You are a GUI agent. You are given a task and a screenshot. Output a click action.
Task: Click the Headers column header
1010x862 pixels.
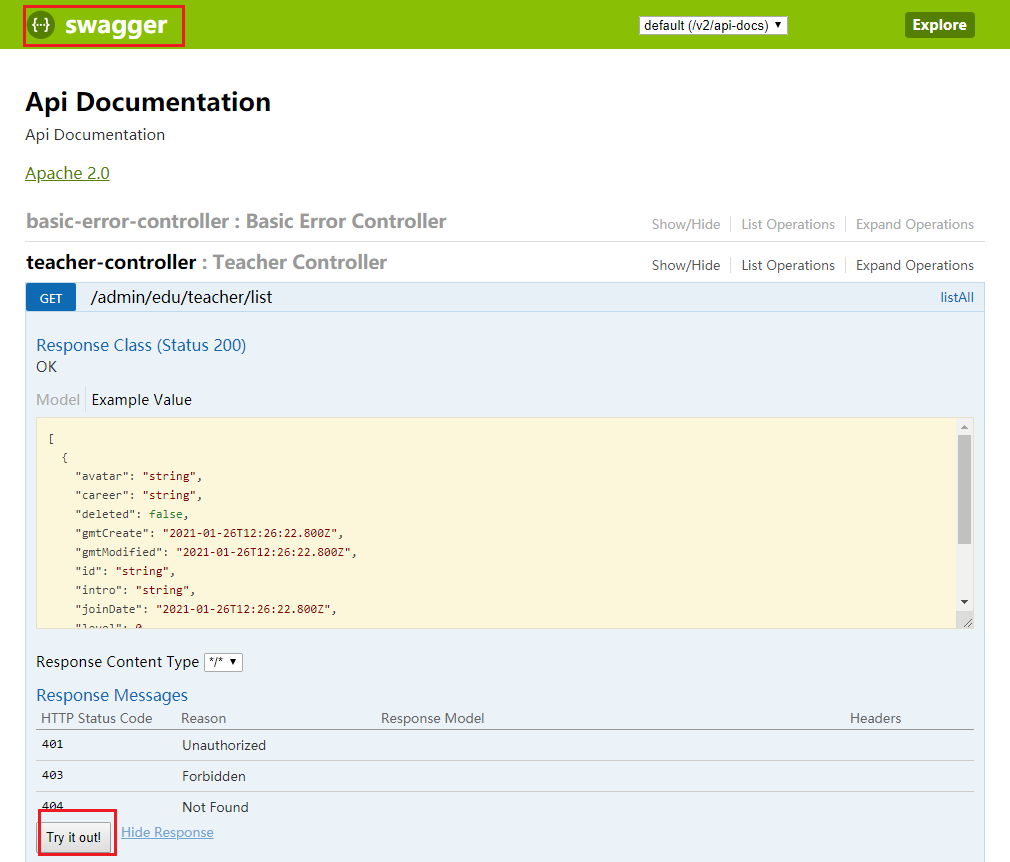(x=875, y=718)
